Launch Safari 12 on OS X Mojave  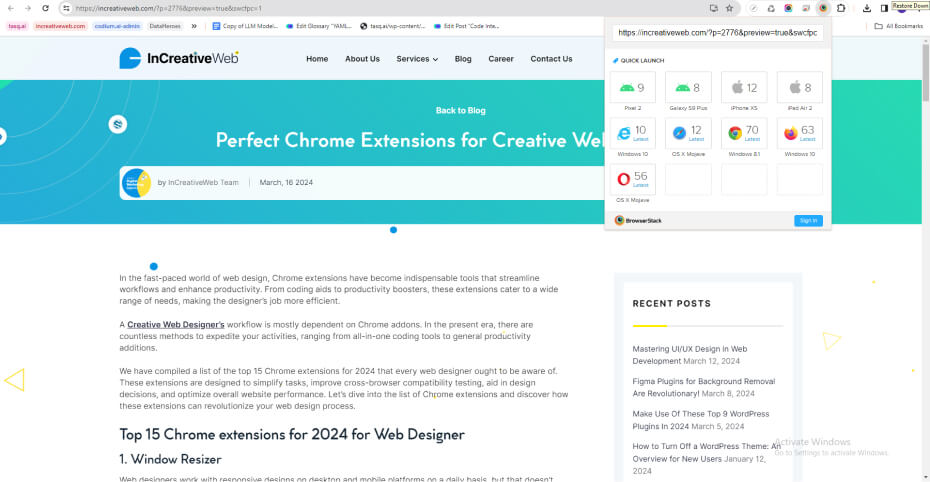click(688, 134)
